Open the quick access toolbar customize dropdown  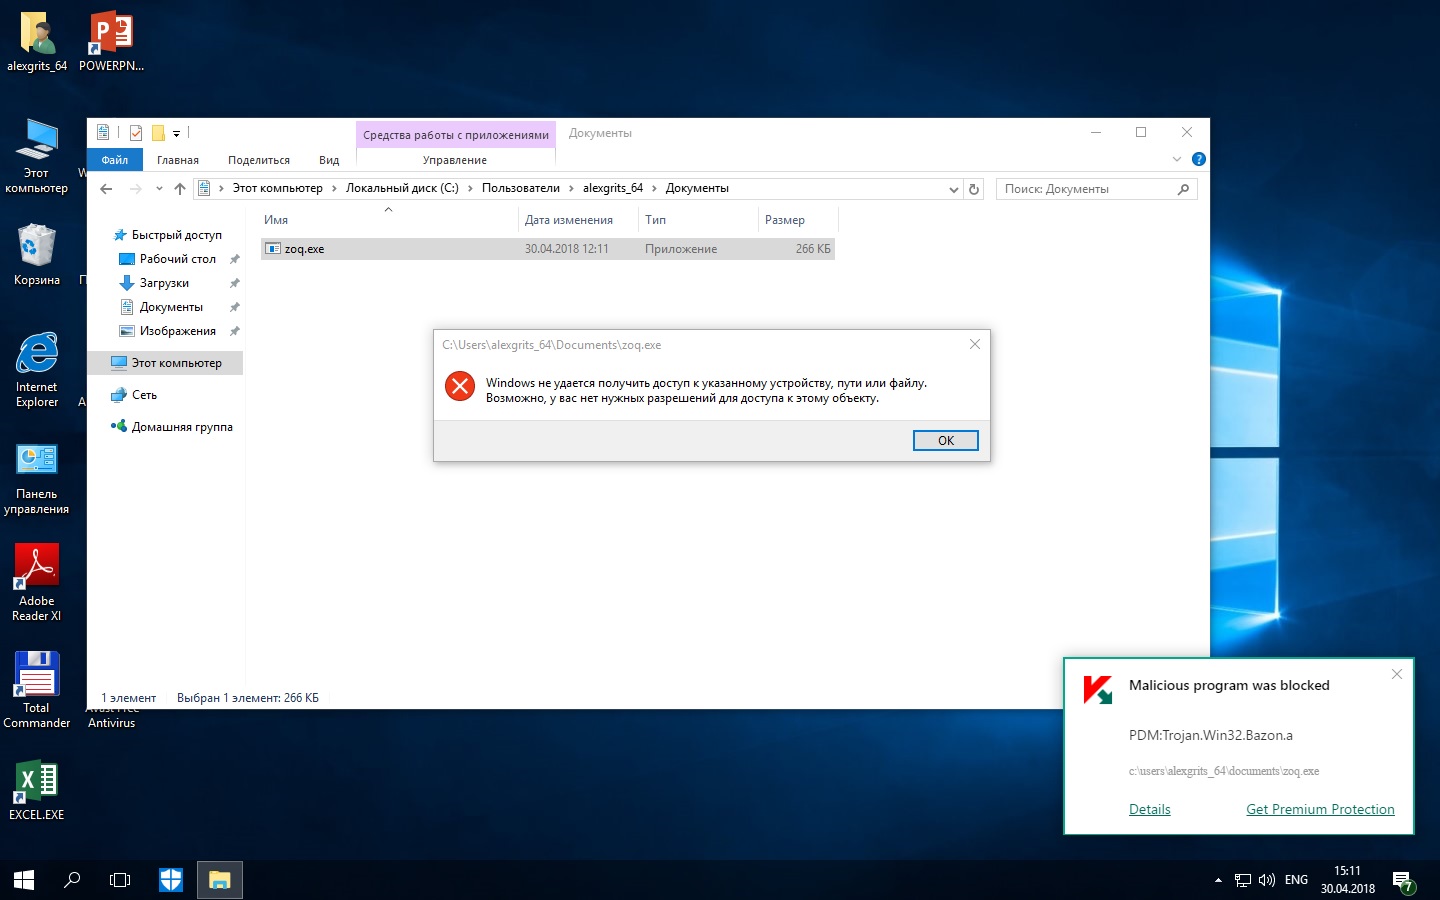click(x=176, y=133)
